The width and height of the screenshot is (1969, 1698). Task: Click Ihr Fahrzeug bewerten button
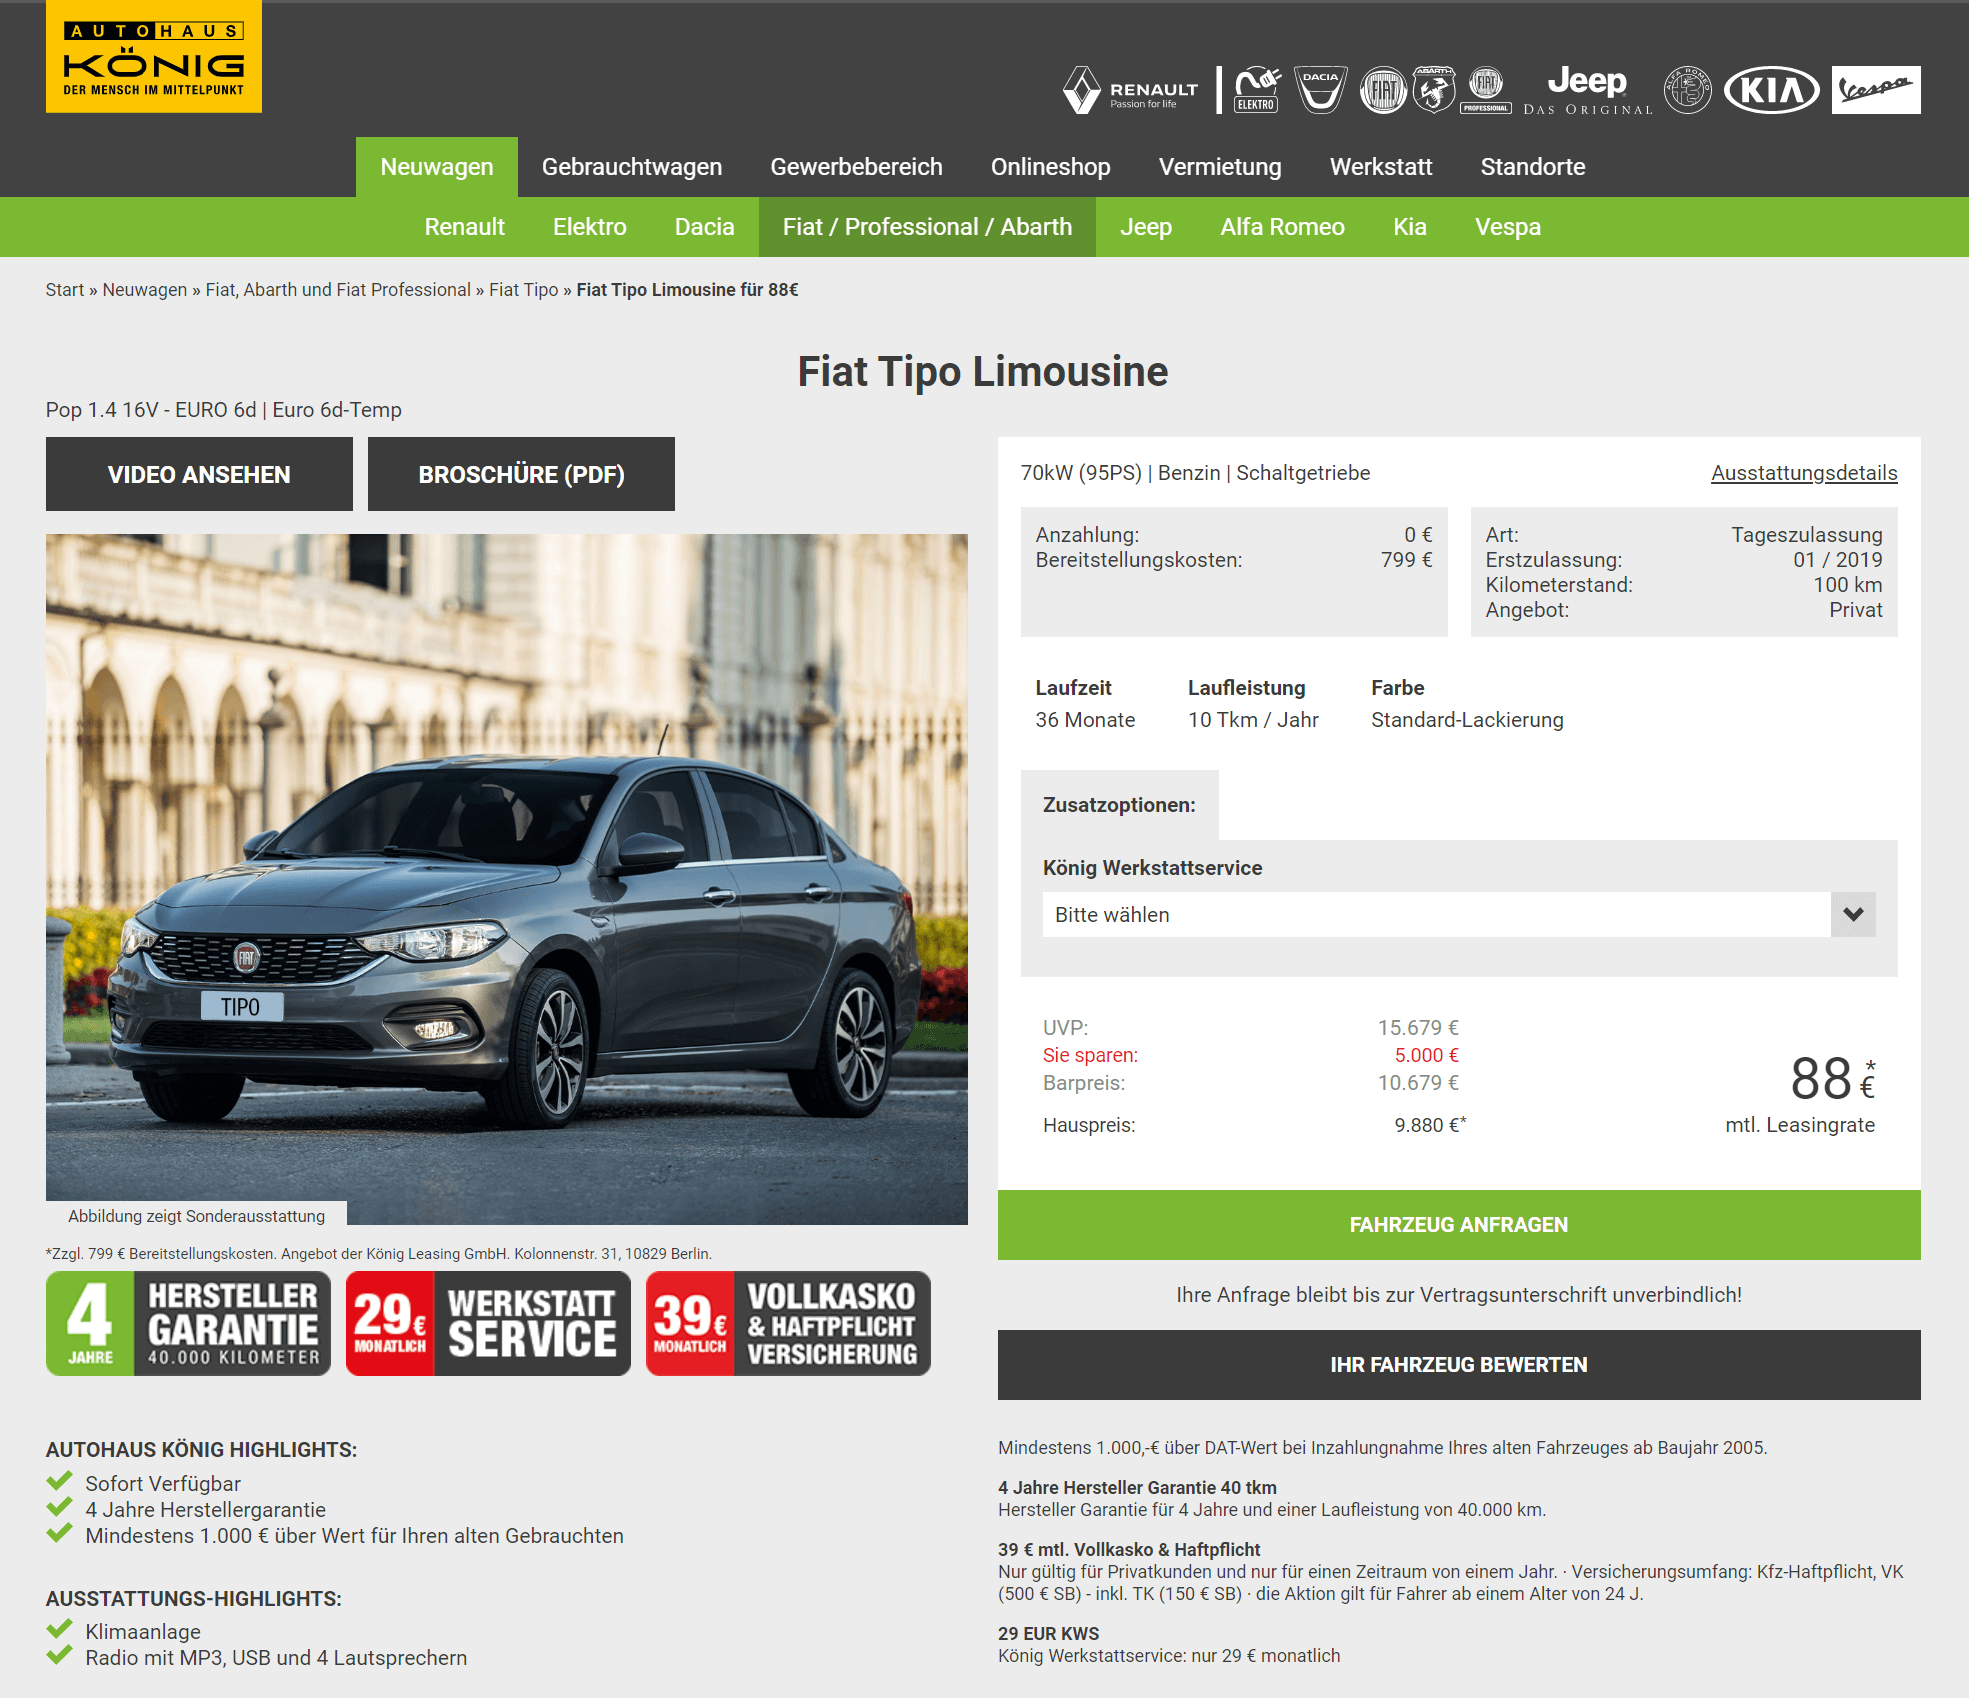[x=1459, y=1365]
